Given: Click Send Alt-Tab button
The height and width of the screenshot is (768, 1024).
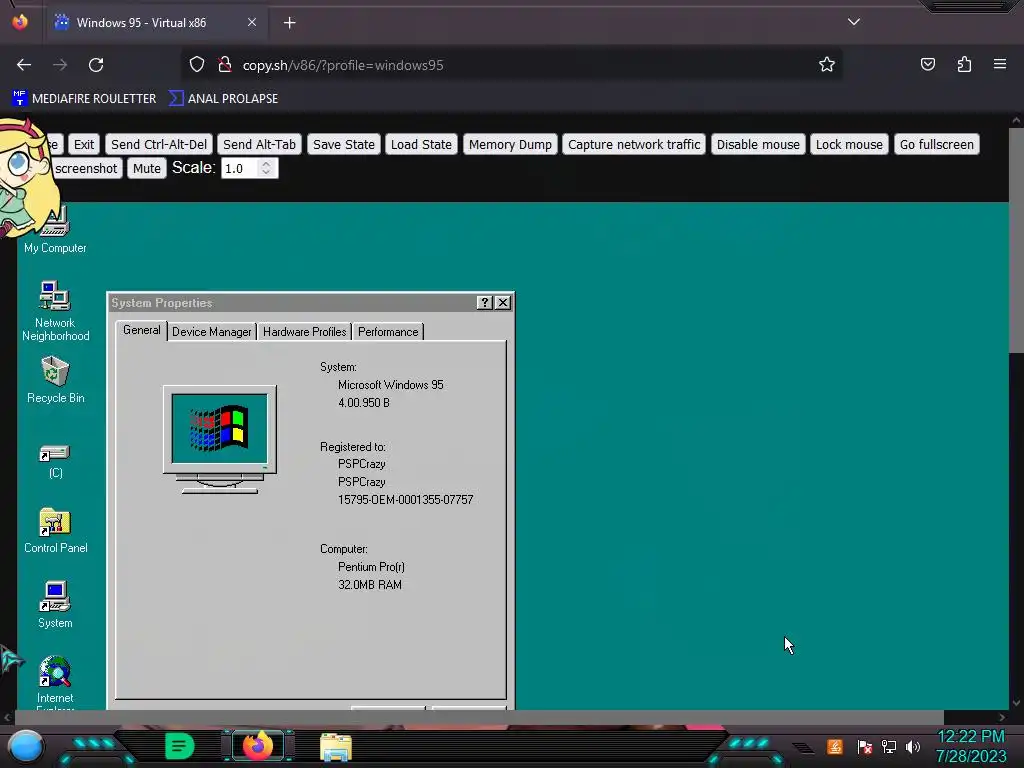Looking at the screenshot, I should (x=259, y=144).
